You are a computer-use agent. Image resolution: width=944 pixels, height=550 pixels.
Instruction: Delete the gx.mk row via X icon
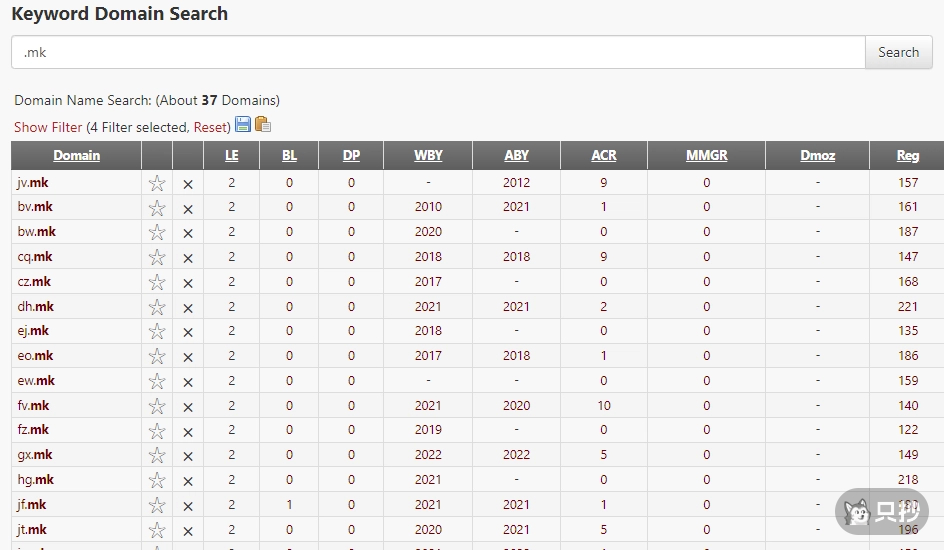[187, 456]
